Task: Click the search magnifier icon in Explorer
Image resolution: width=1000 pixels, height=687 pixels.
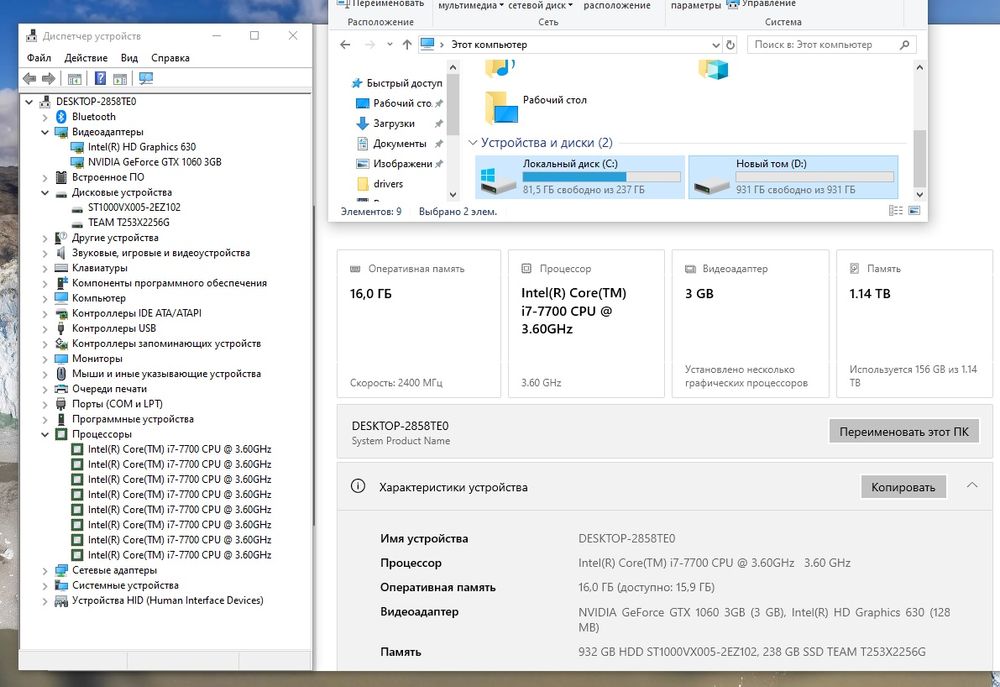Action: [904, 45]
